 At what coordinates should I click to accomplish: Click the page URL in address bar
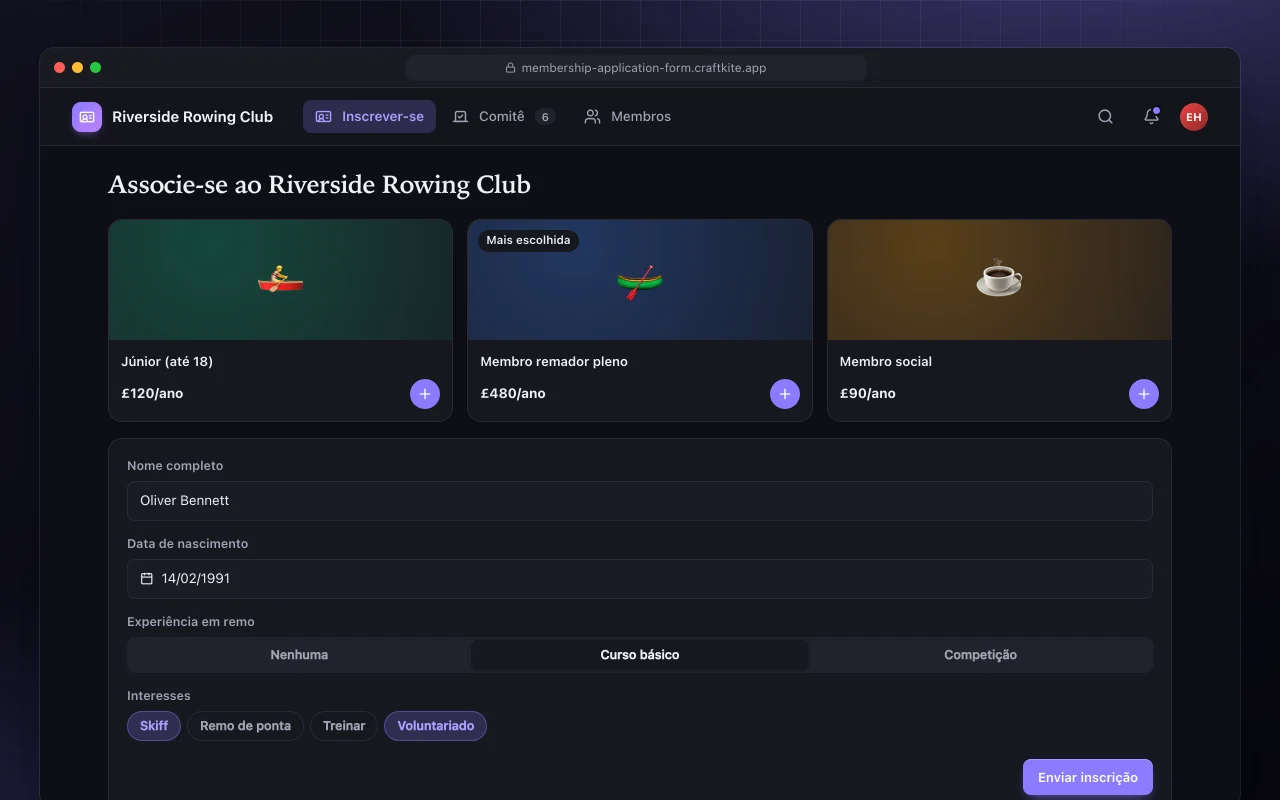pyautogui.click(x=644, y=68)
